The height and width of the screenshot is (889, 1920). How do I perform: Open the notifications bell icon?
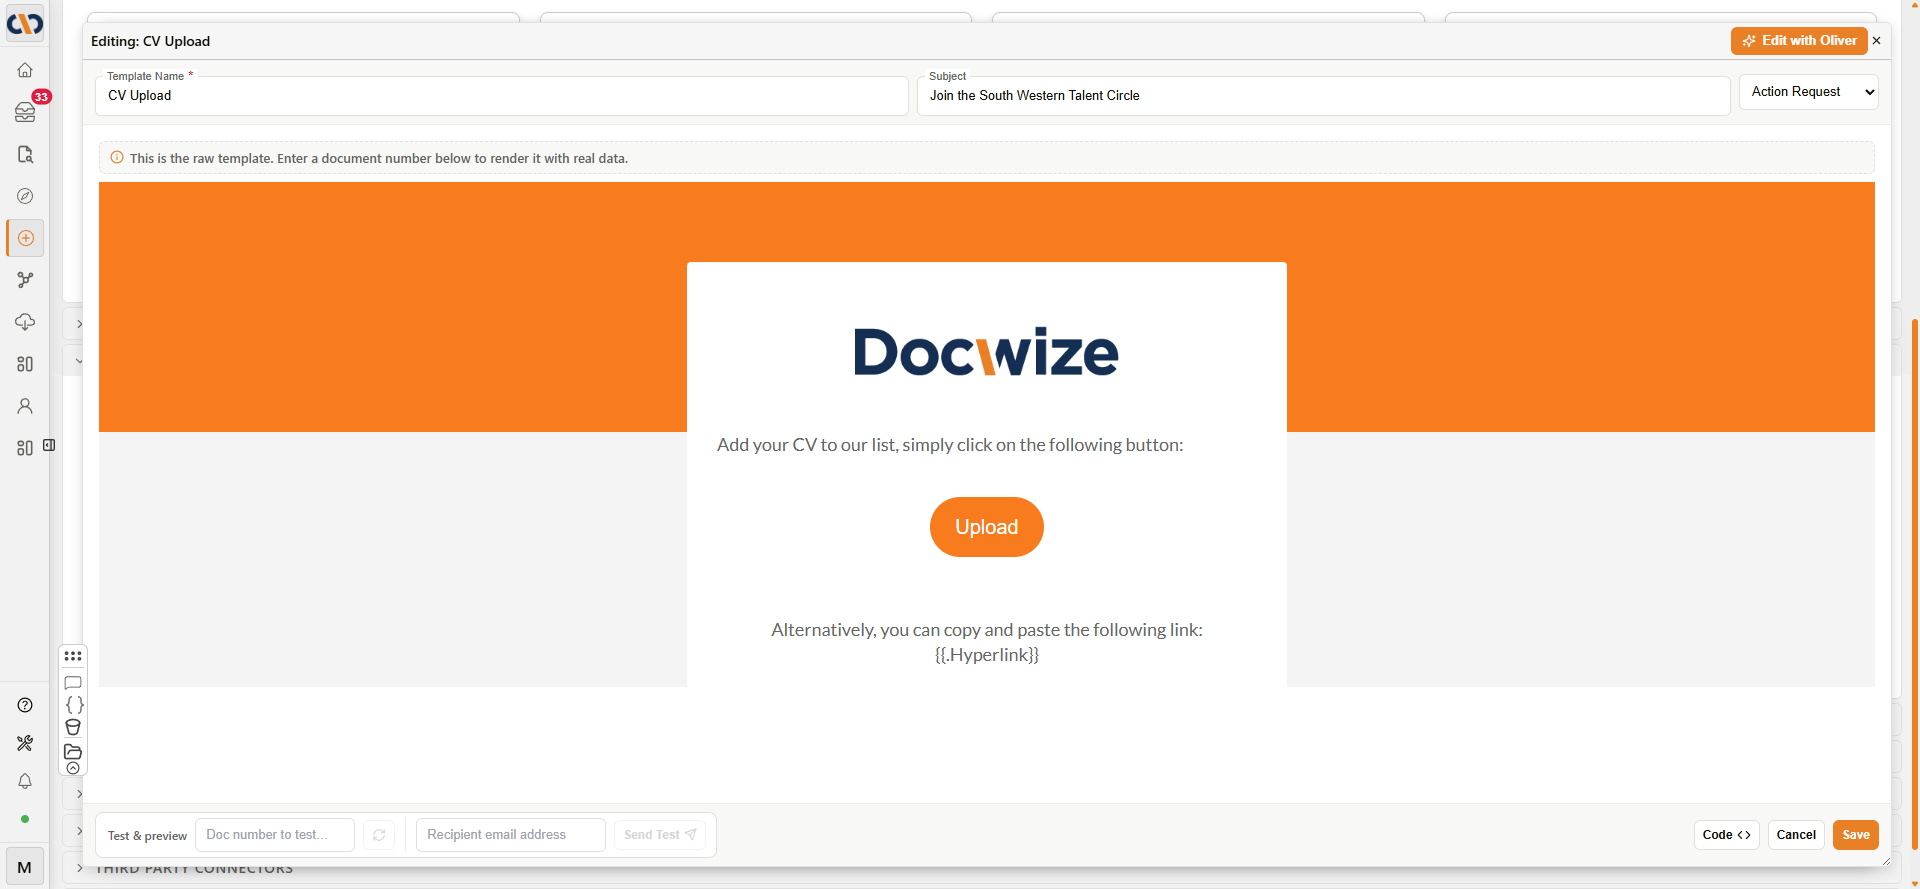(x=25, y=781)
